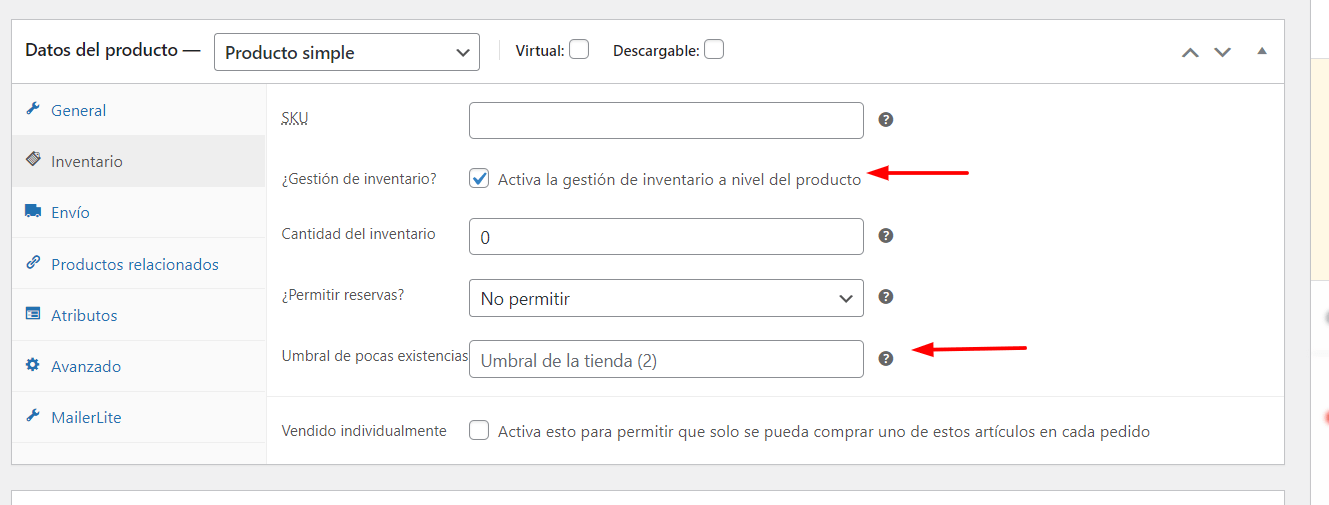
Task: Click the link icon beside Productos relacionados
Action: coord(32,264)
